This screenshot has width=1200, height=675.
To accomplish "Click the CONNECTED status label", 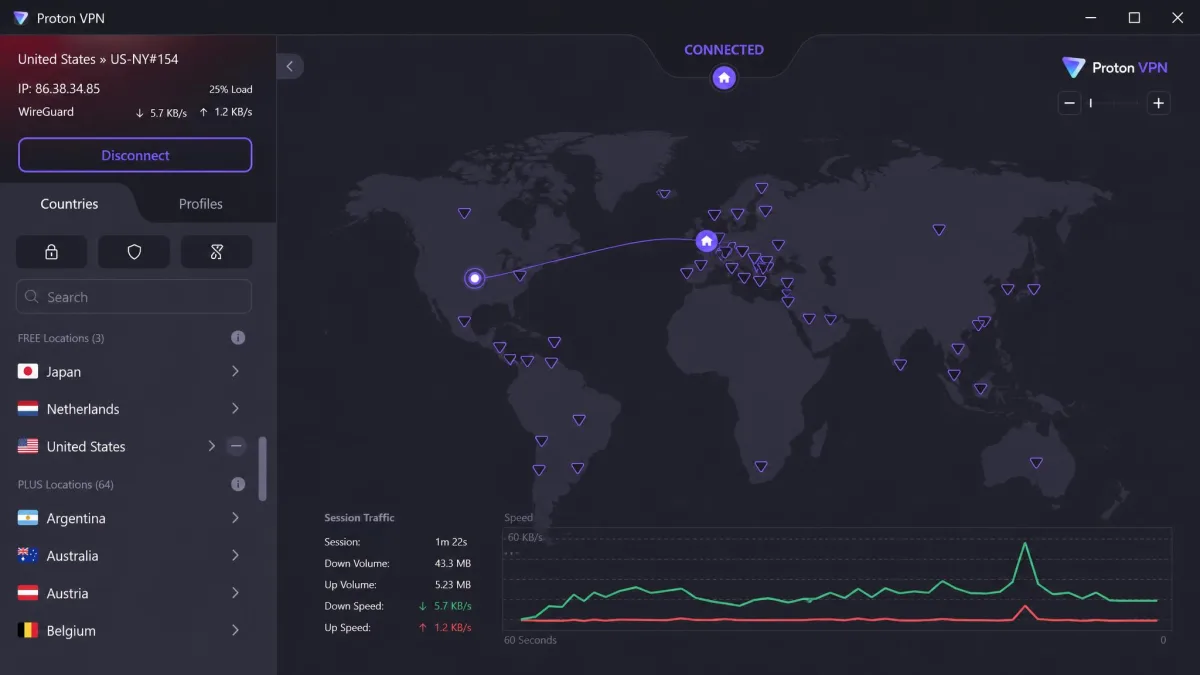I will pyautogui.click(x=724, y=50).
